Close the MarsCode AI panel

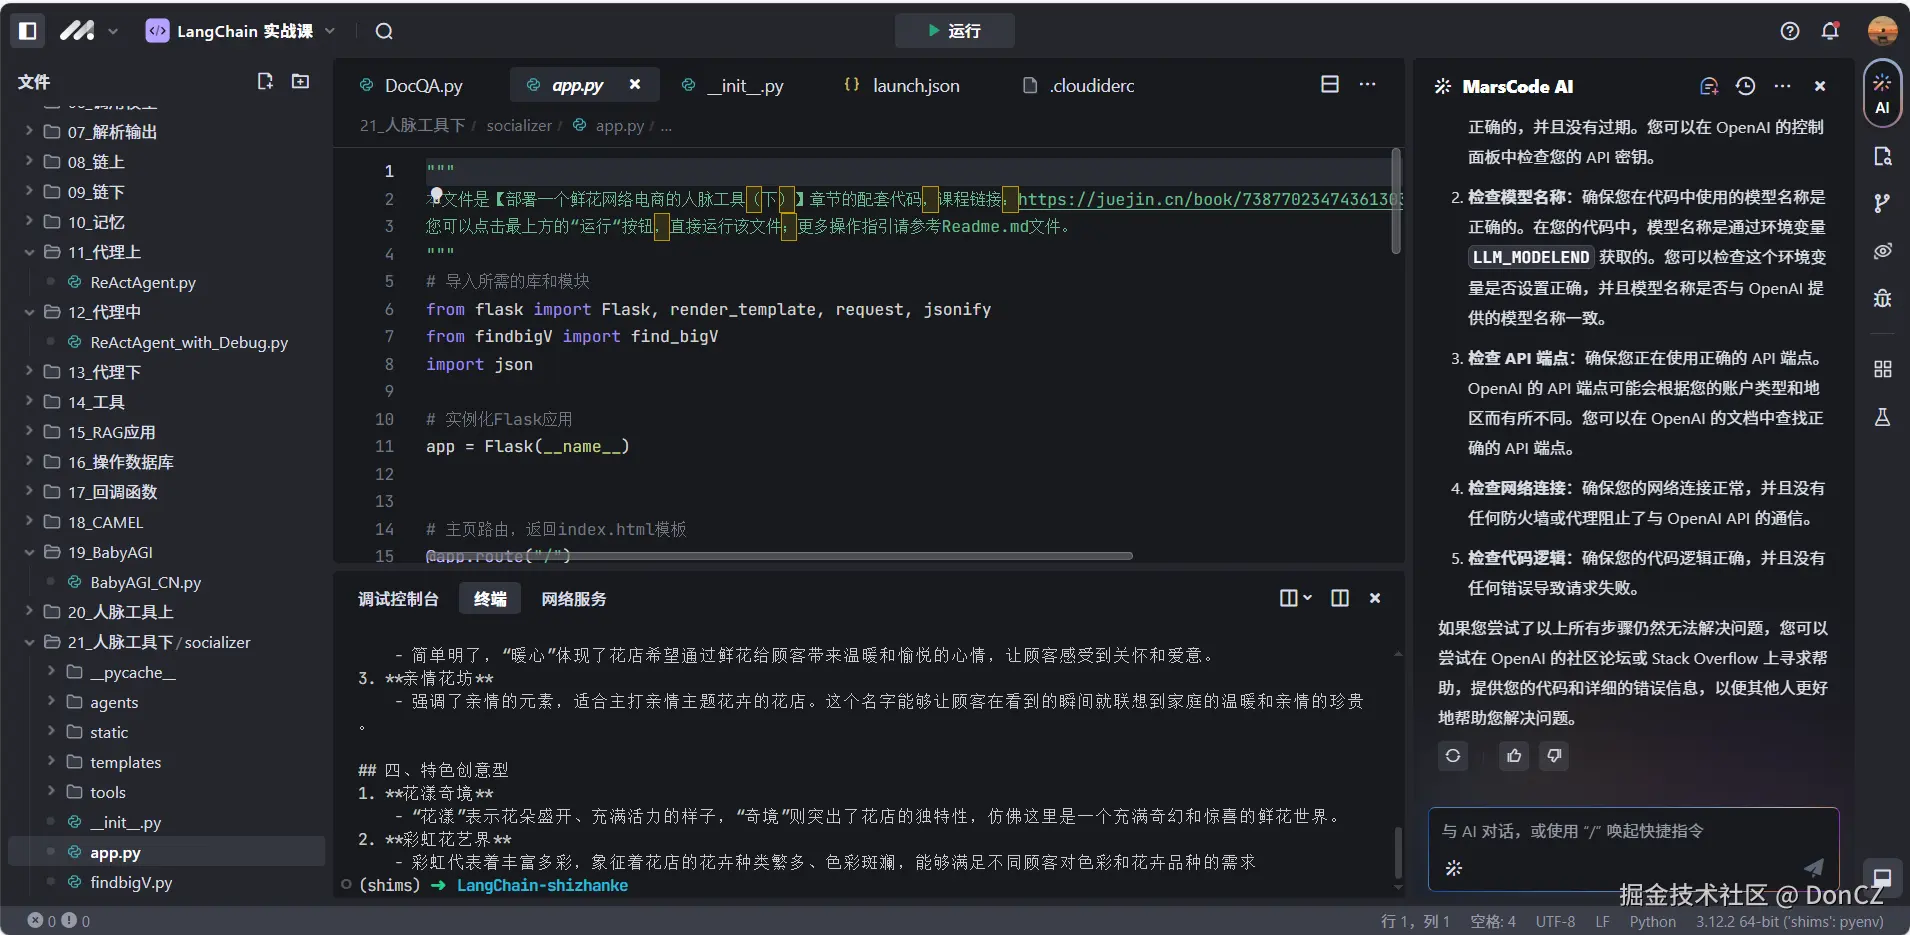click(x=1820, y=86)
